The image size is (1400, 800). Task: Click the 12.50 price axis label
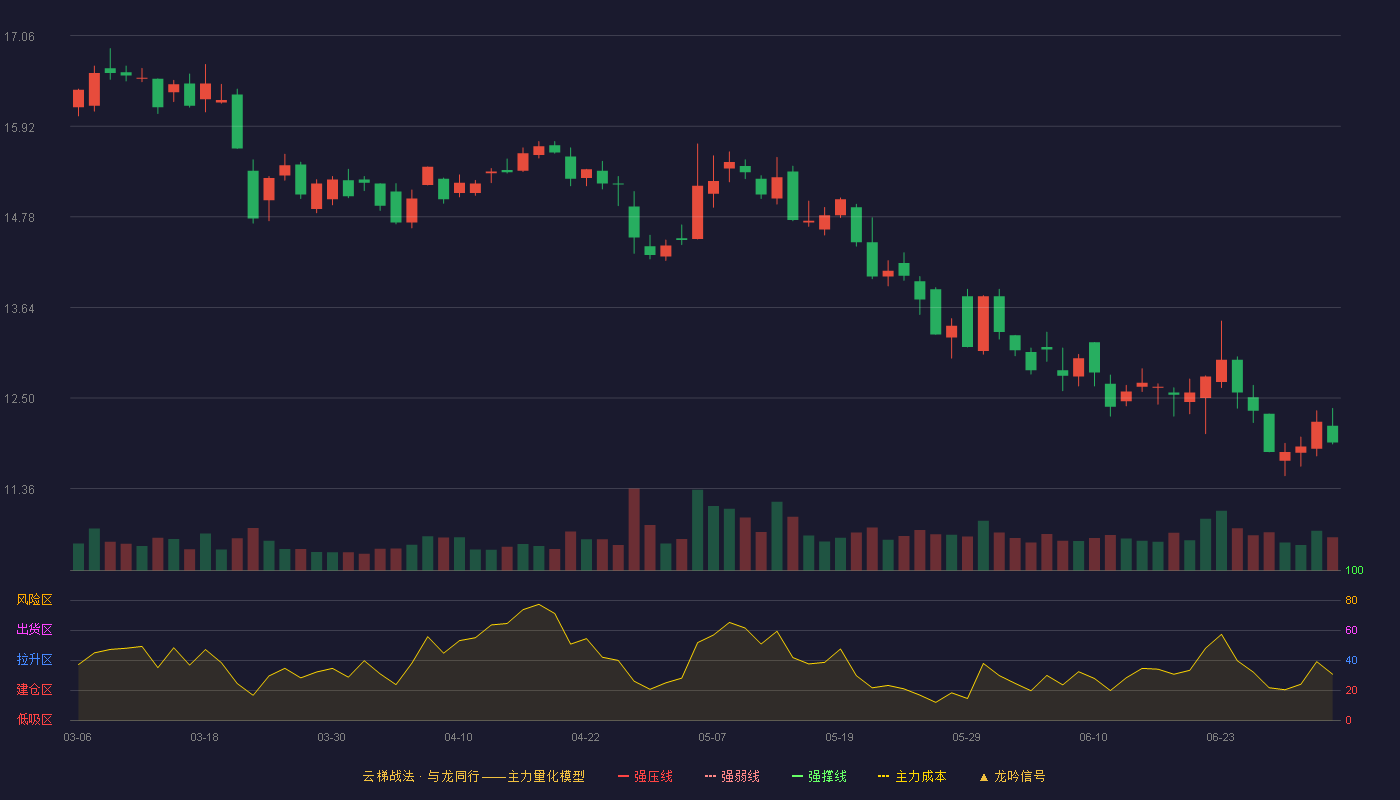19,399
